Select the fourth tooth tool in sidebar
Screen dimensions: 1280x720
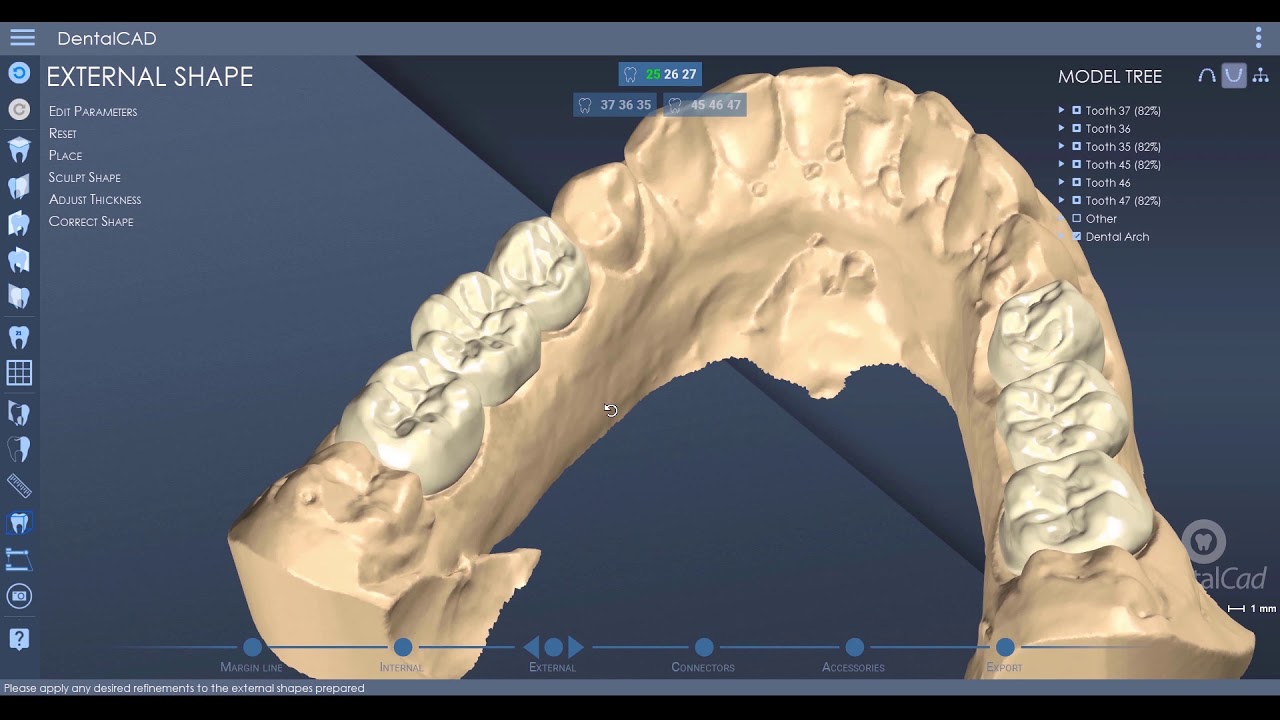click(19, 260)
